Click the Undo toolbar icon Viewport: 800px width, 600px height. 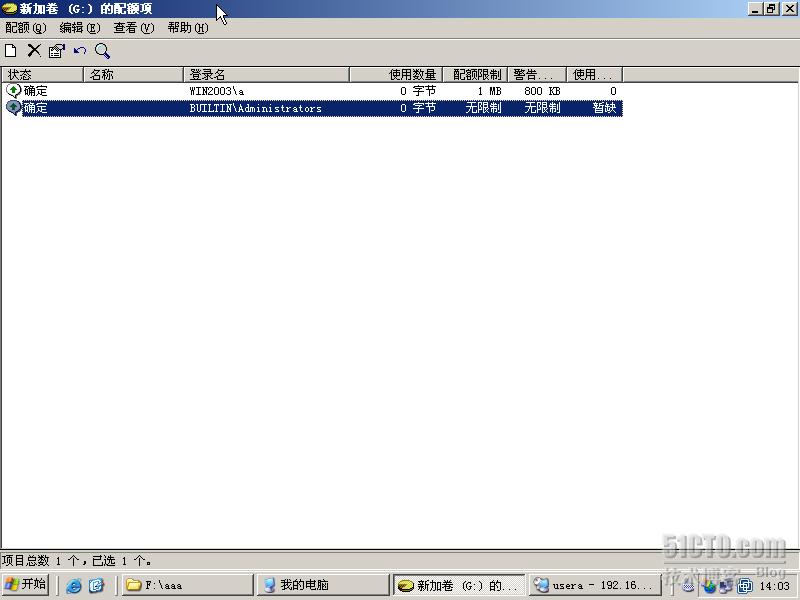pos(80,51)
